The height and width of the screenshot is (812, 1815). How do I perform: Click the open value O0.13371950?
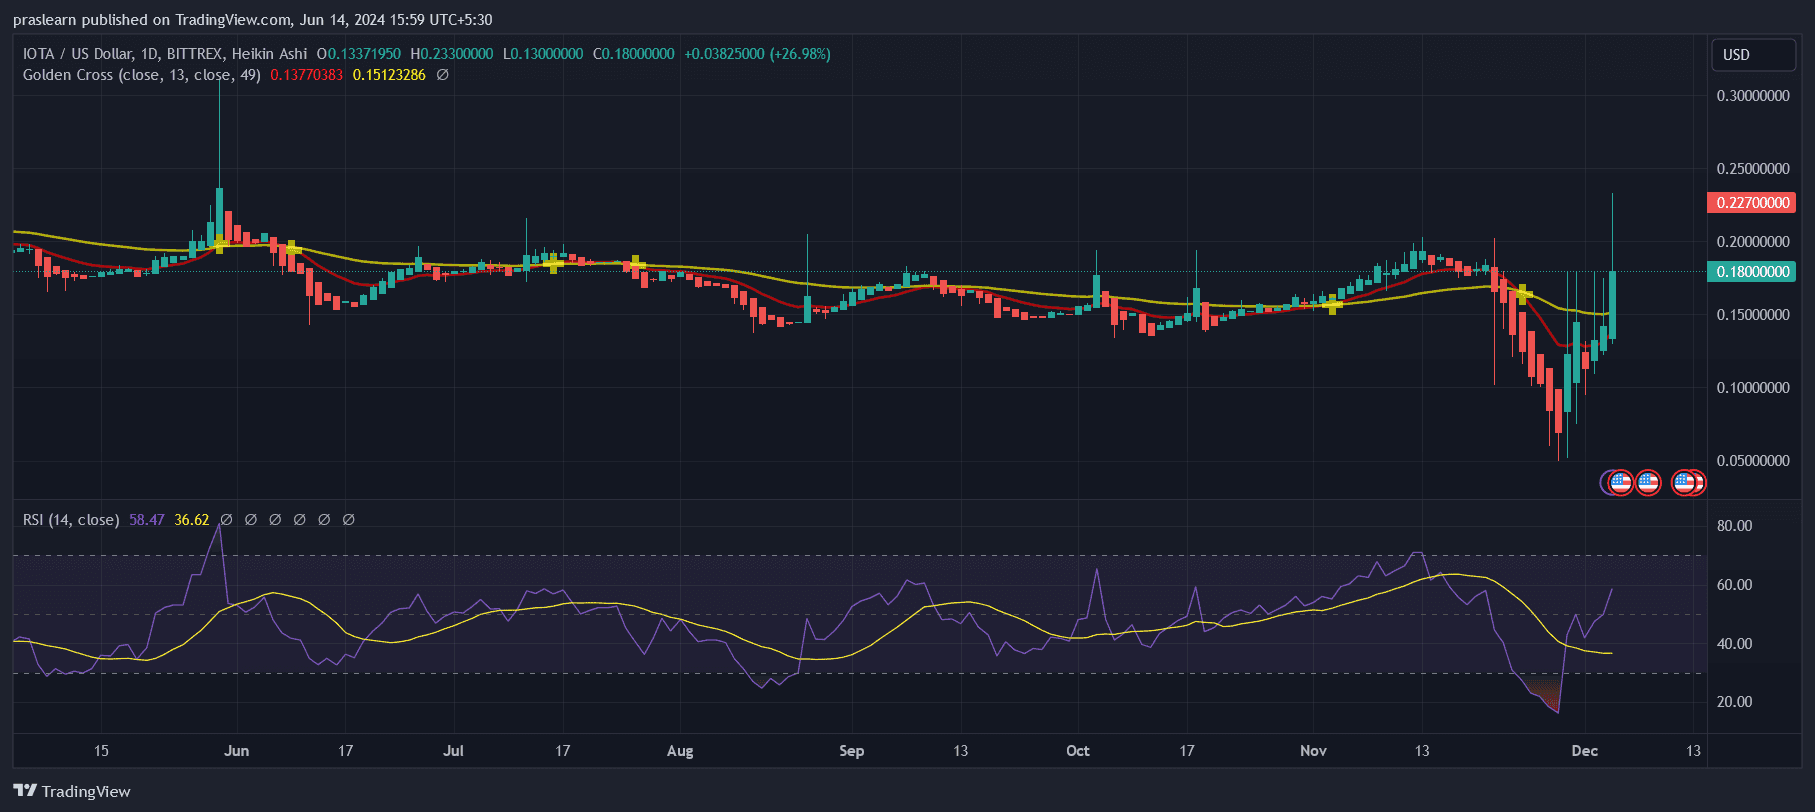pos(359,54)
